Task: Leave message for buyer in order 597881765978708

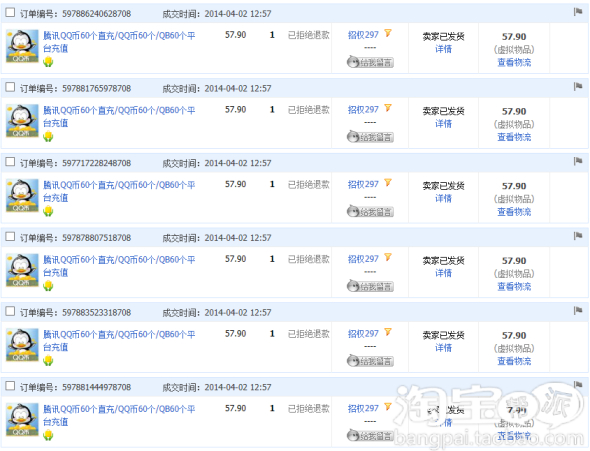Action: coord(370,137)
